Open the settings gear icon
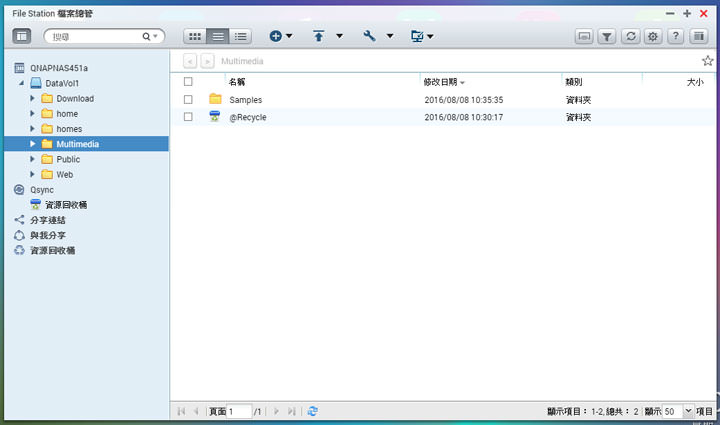720x425 pixels. tap(653, 36)
